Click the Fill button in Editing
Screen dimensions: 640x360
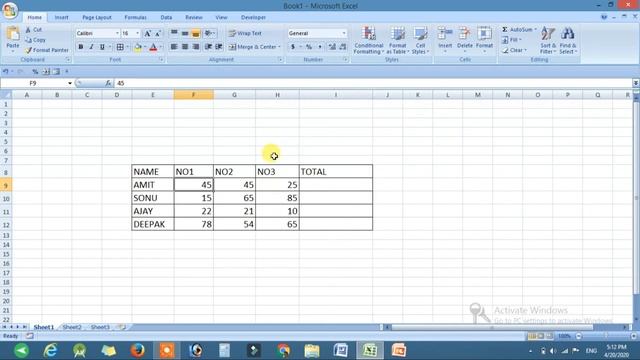[512, 40]
